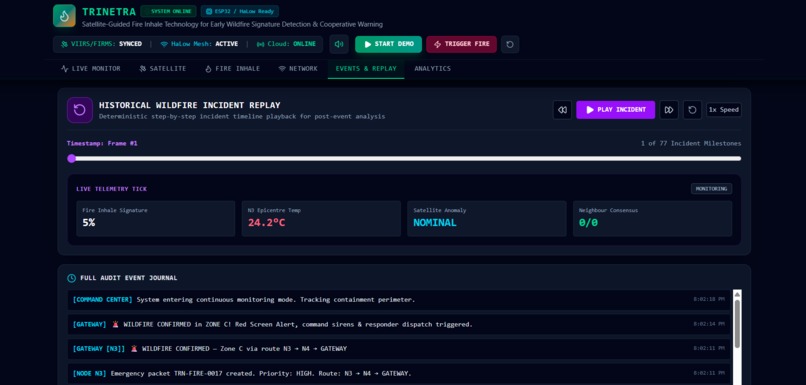The height and width of the screenshot is (385, 806).
Task: Click the middle of the incident timeline track
Action: (x=404, y=159)
